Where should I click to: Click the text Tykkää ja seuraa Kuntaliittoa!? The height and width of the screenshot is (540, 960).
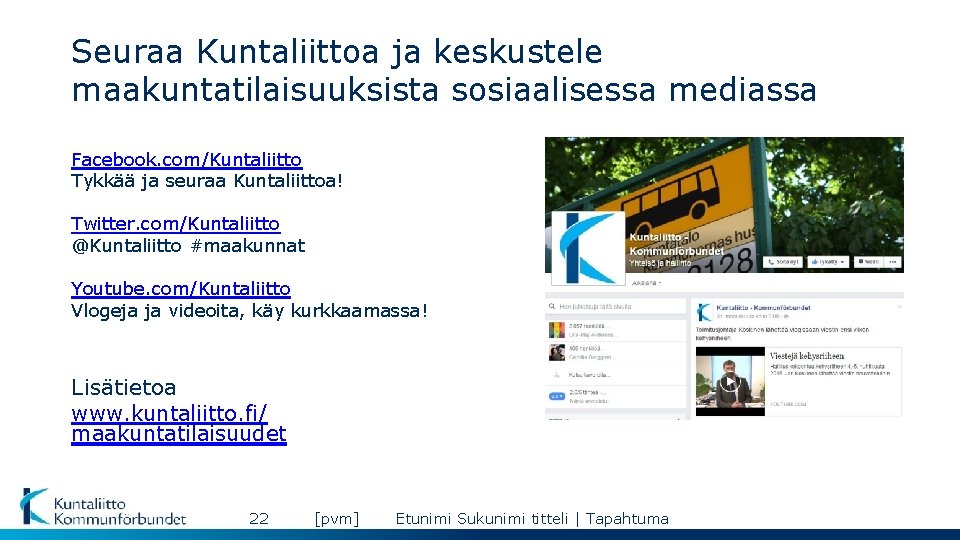coord(207,181)
